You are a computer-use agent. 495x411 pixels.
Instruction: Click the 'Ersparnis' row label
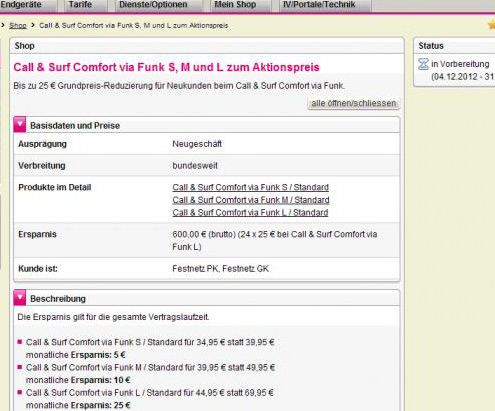[x=37, y=234]
